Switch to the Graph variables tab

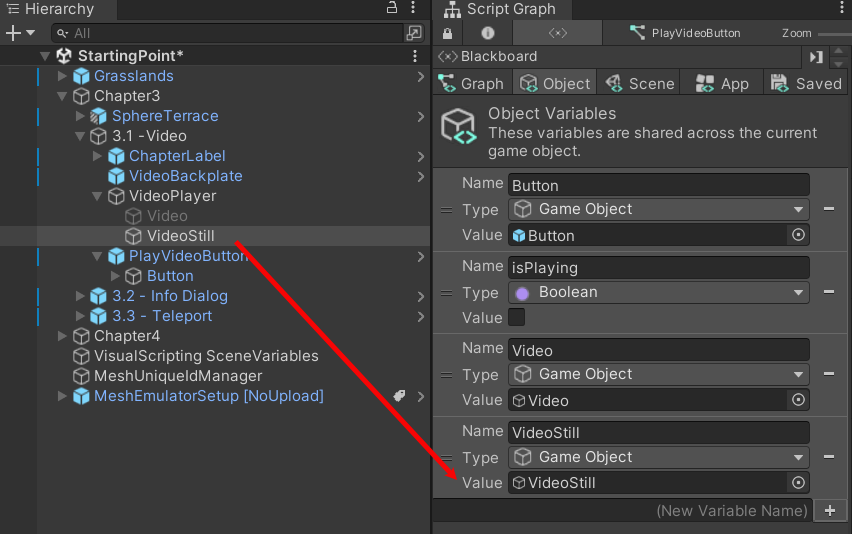(x=471, y=84)
